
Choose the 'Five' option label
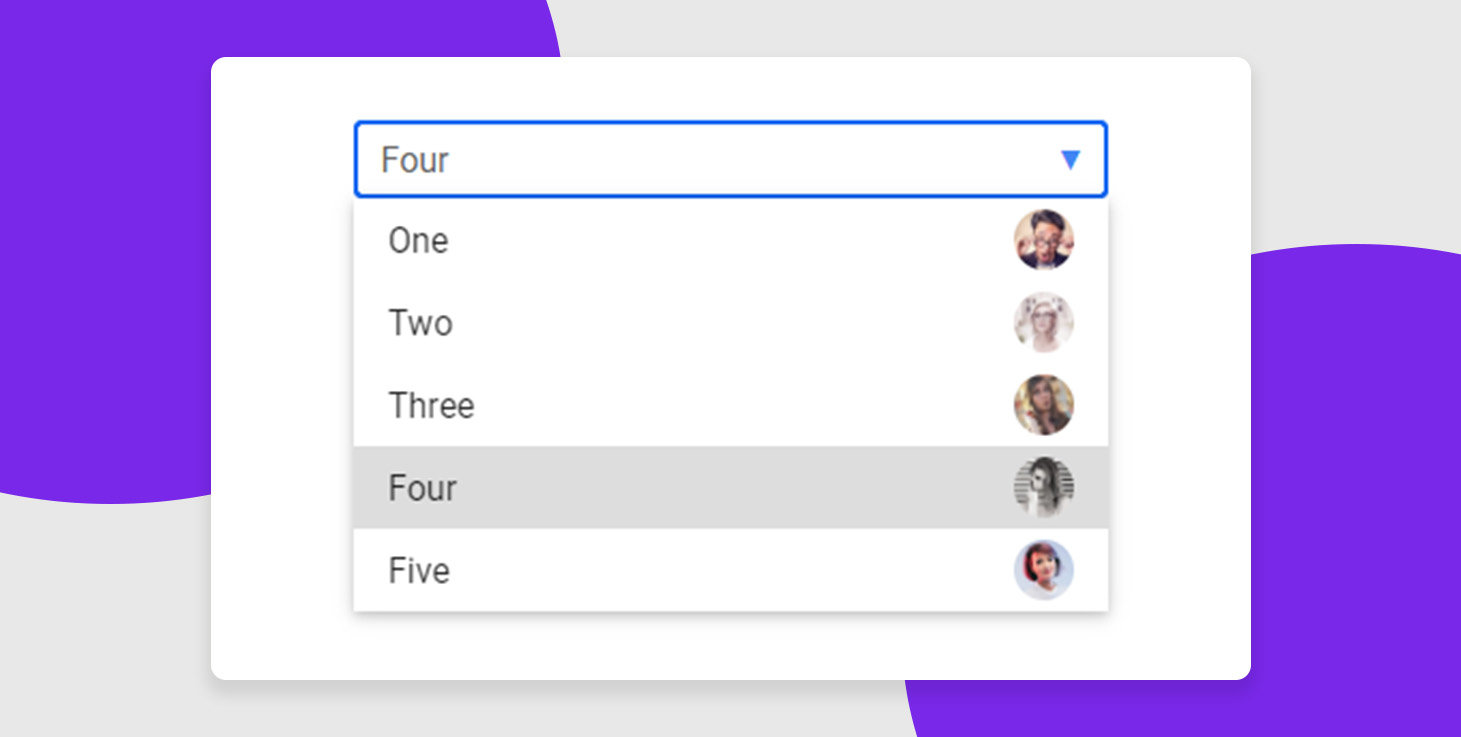click(x=419, y=571)
